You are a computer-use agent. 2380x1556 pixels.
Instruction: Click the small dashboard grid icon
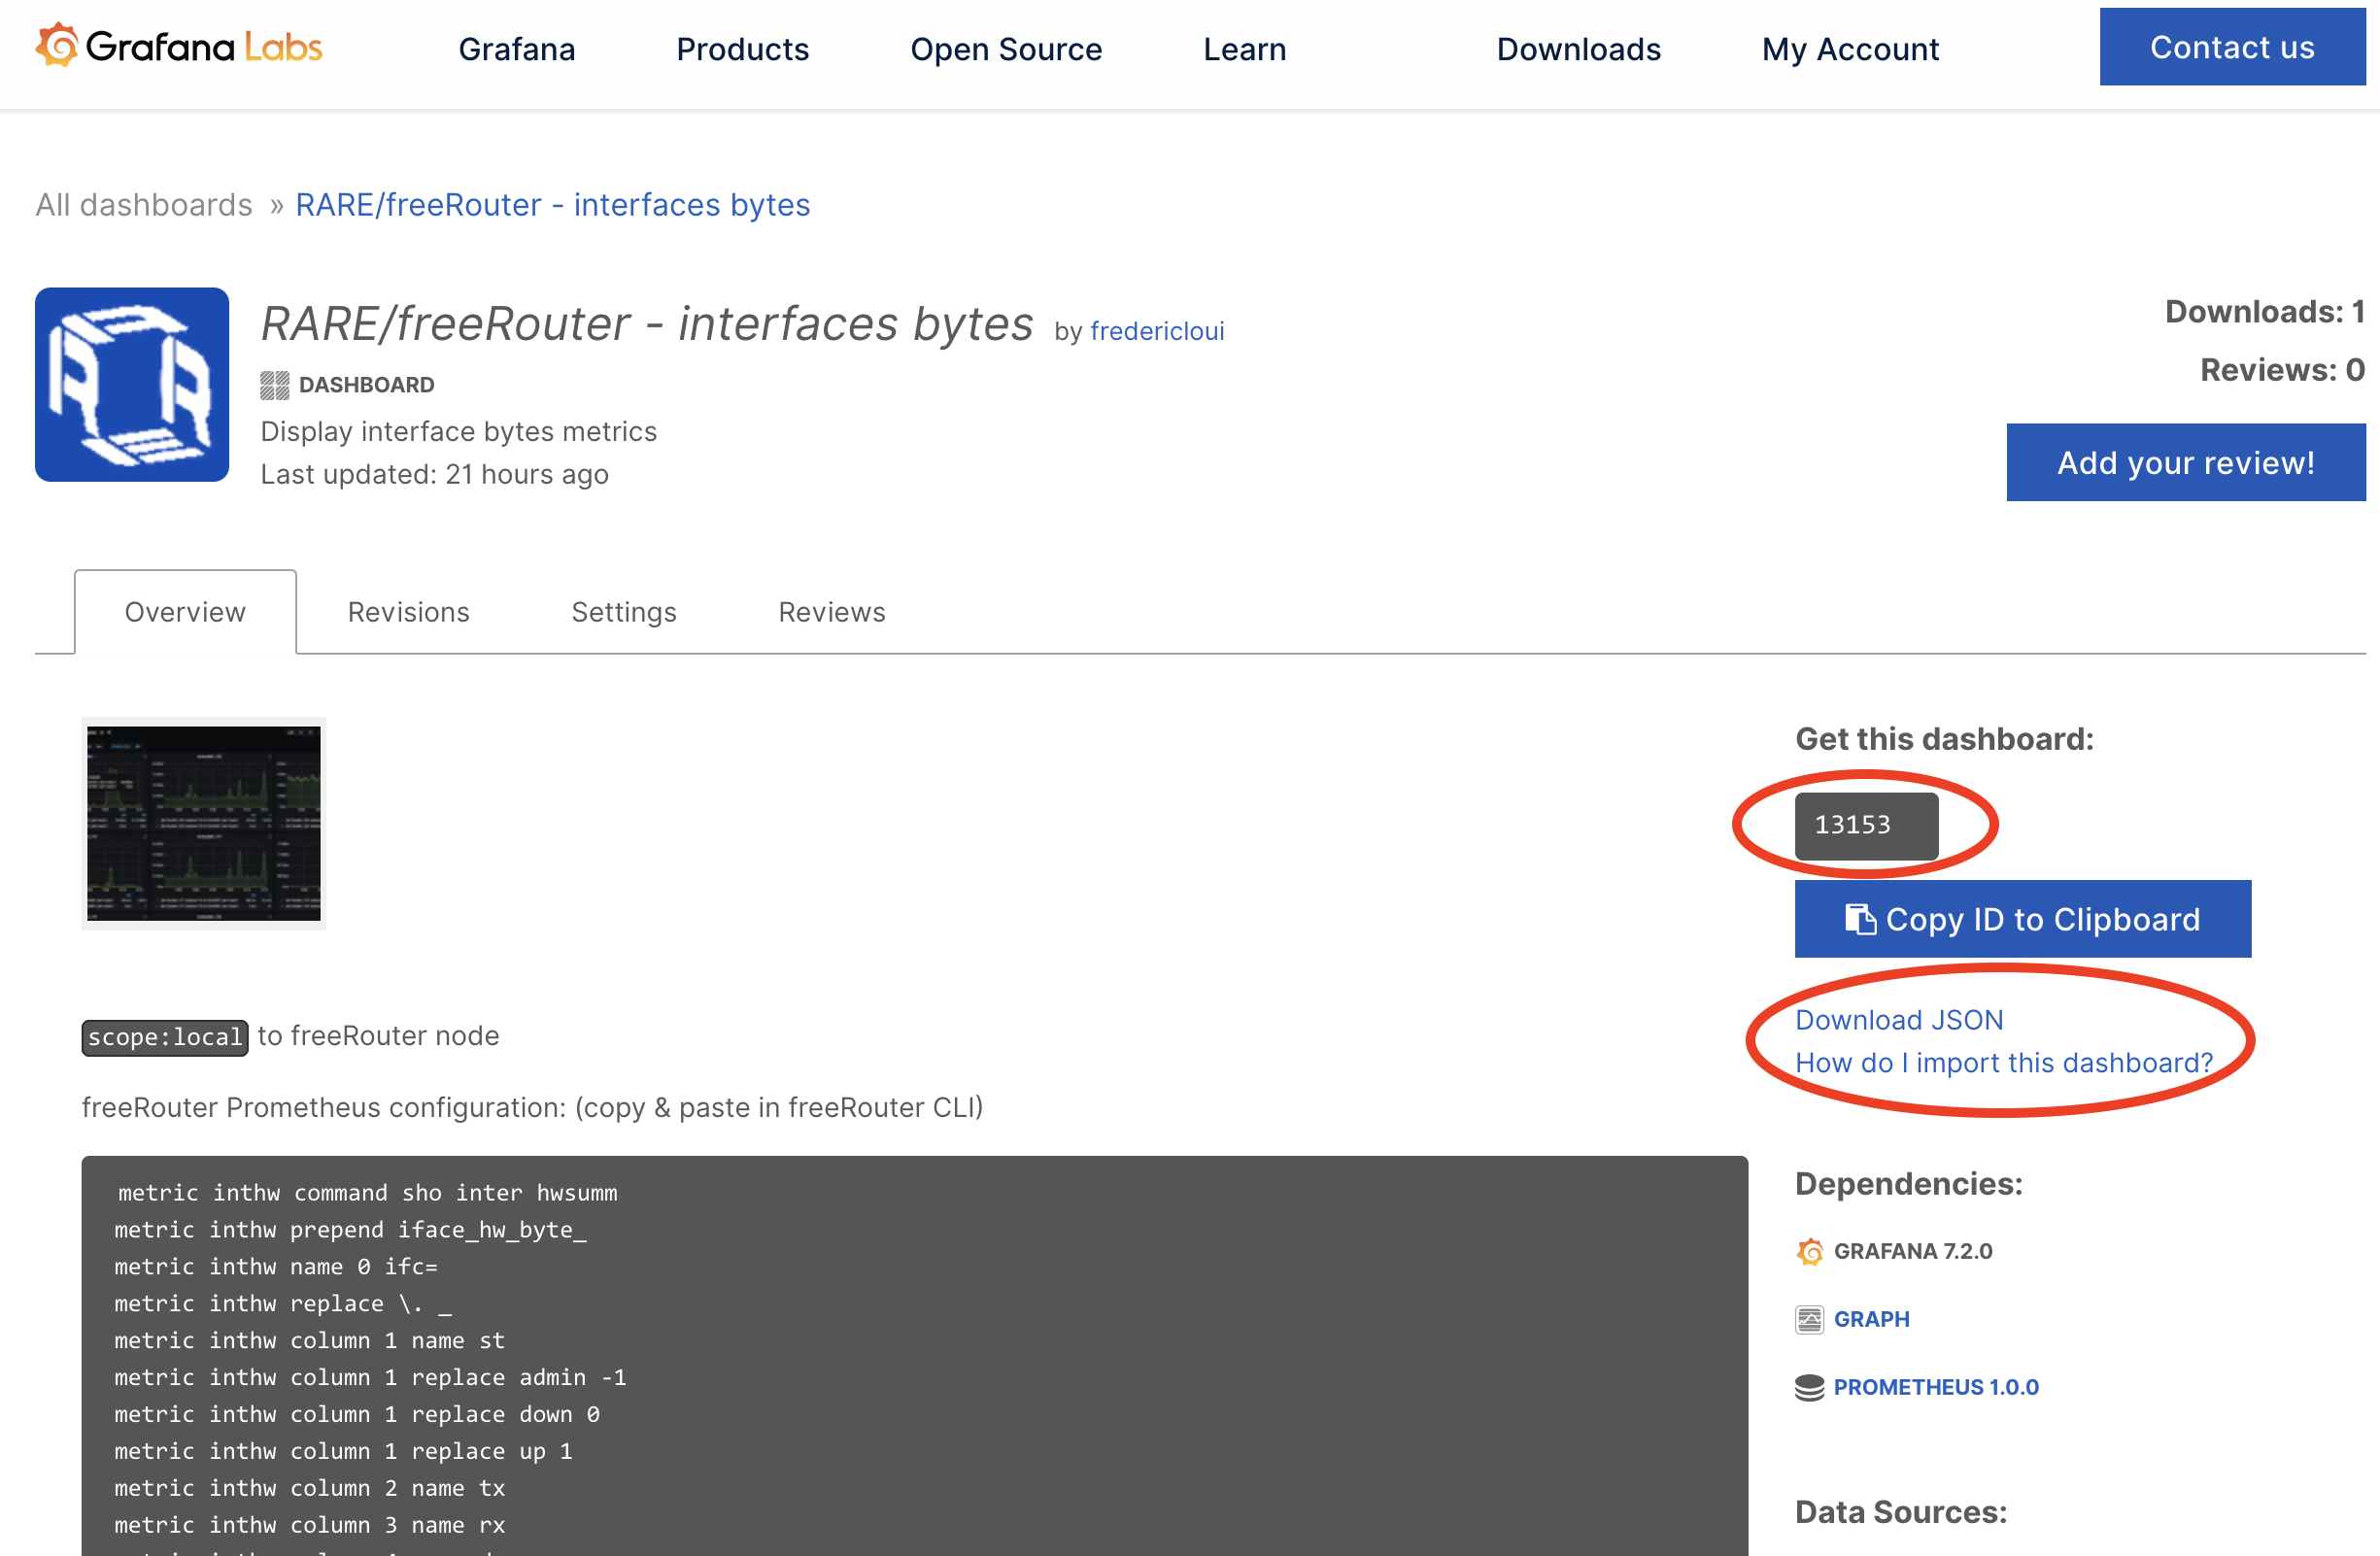274,385
